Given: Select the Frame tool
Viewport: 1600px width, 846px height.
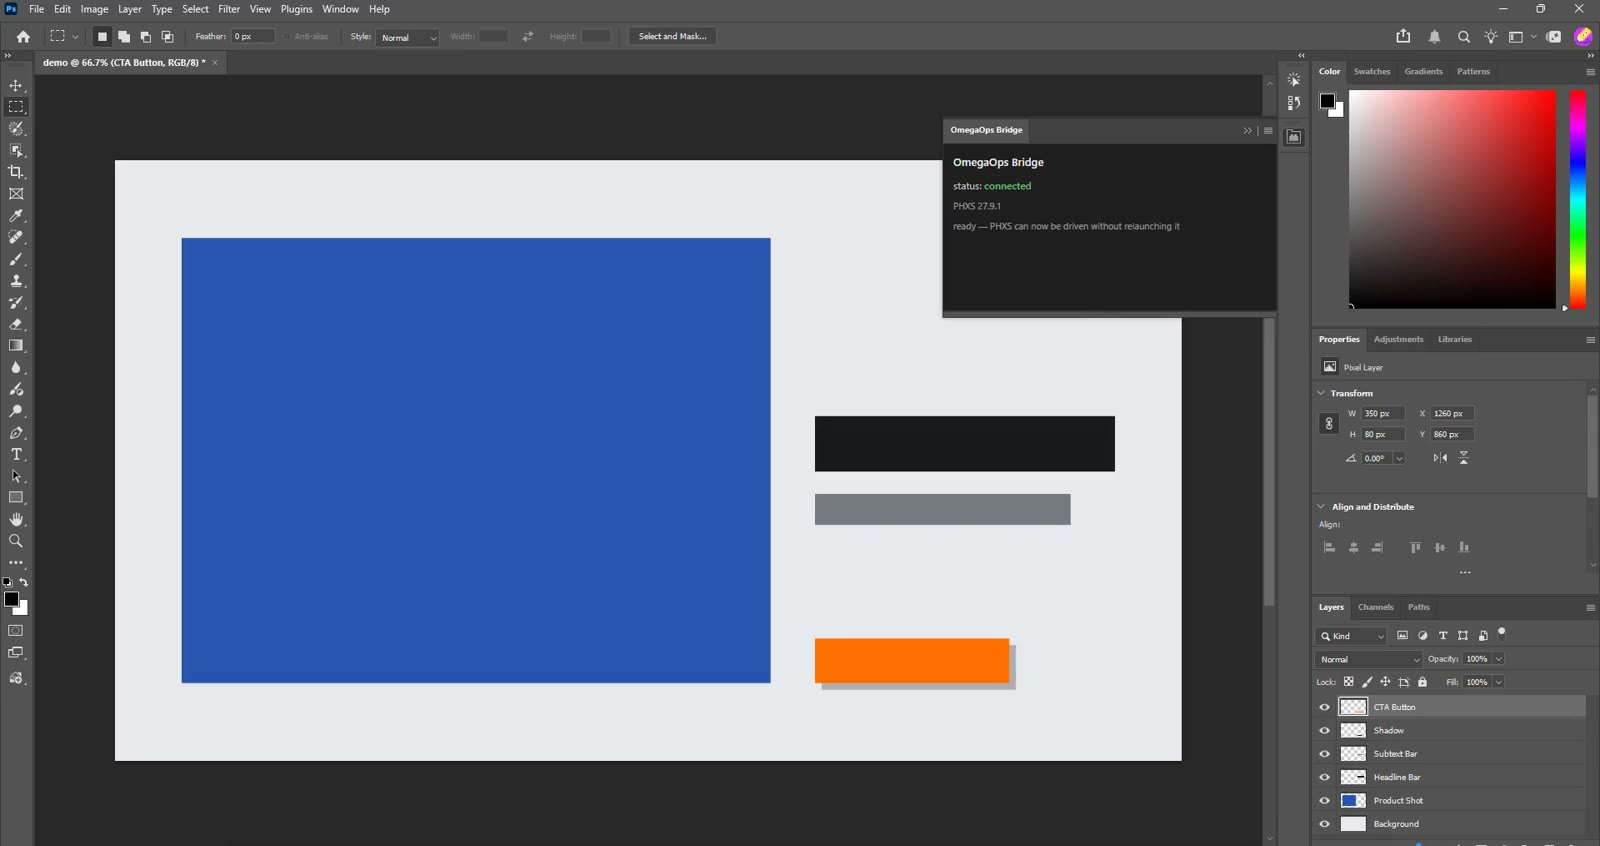Looking at the screenshot, I should pos(16,194).
